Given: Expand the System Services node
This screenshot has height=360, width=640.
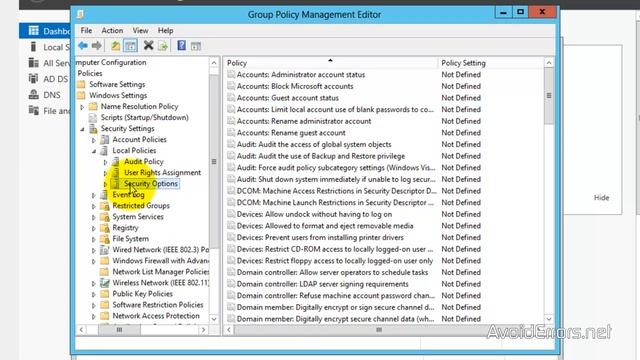Looking at the screenshot, I should tap(93, 217).
